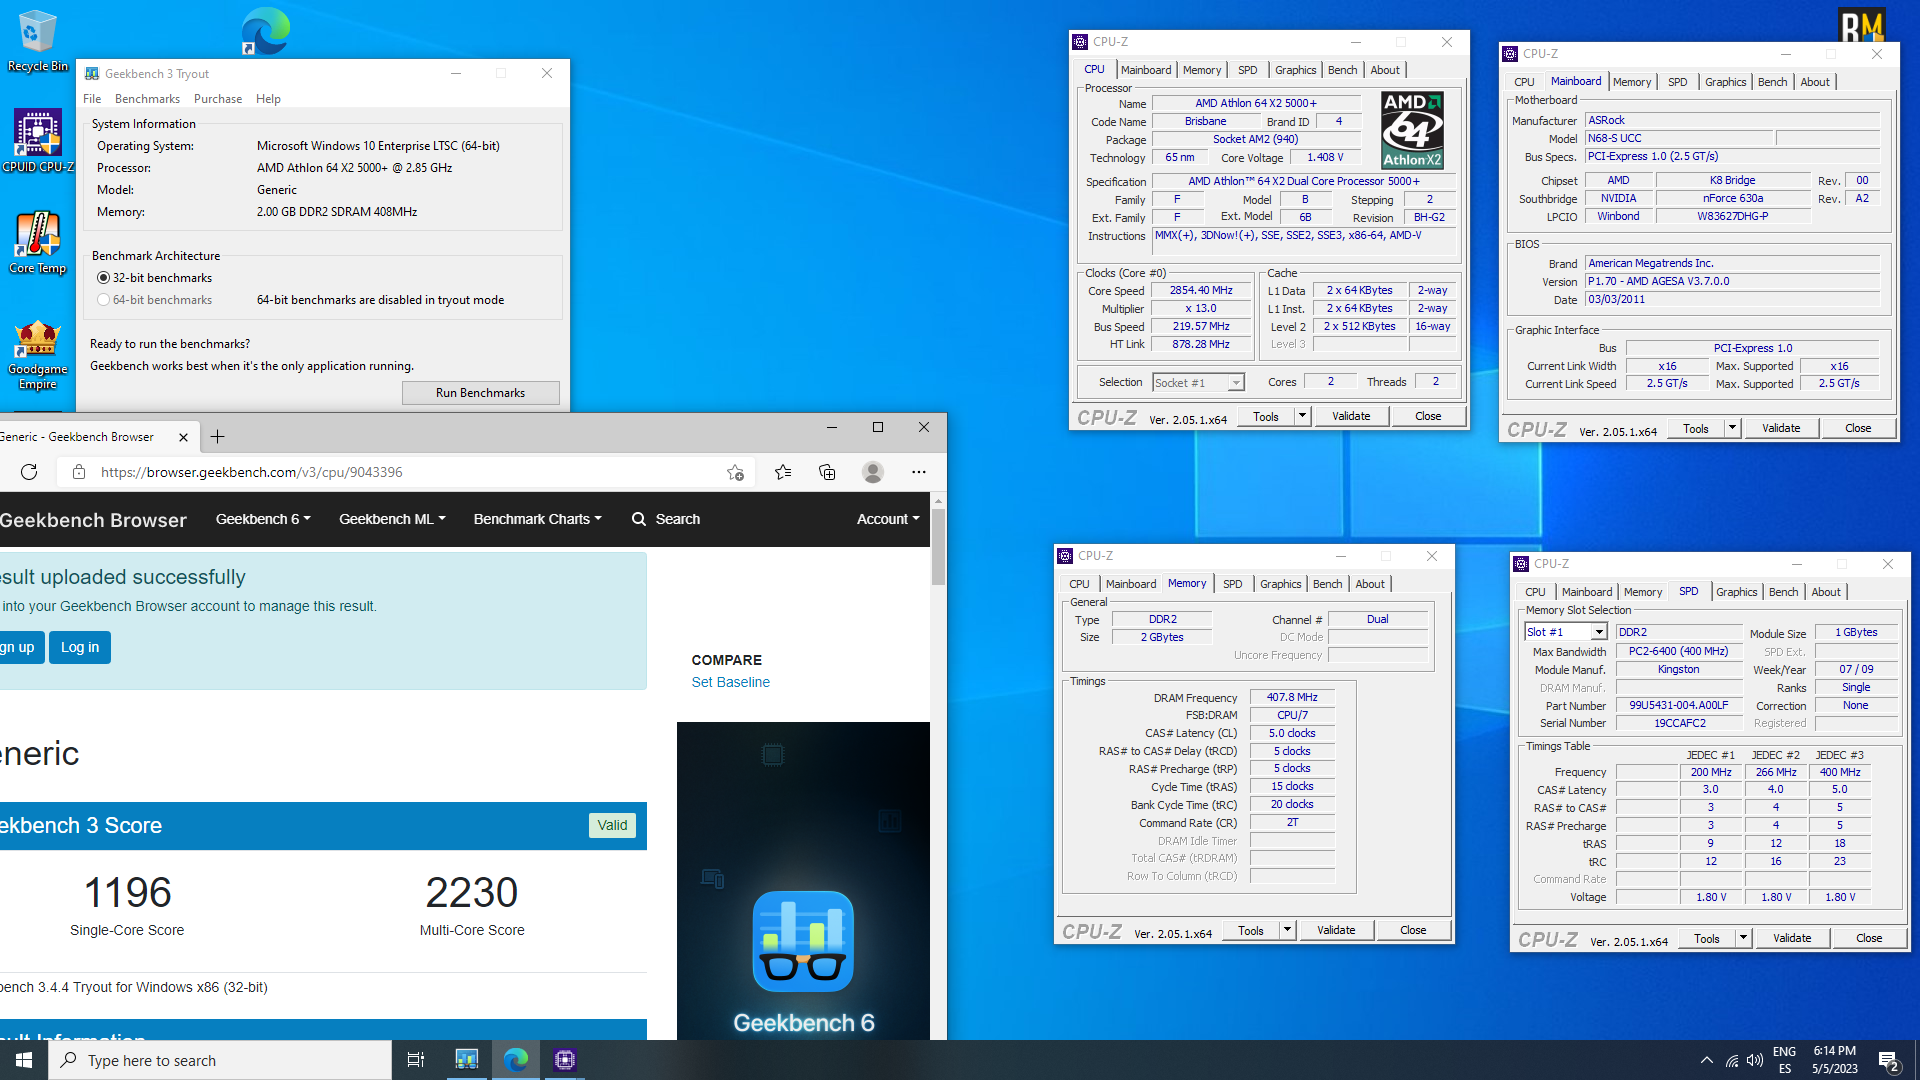This screenshot has width=1920, height=1080.
Task: Click the Geekbench Browser home title
Action: 93,520
